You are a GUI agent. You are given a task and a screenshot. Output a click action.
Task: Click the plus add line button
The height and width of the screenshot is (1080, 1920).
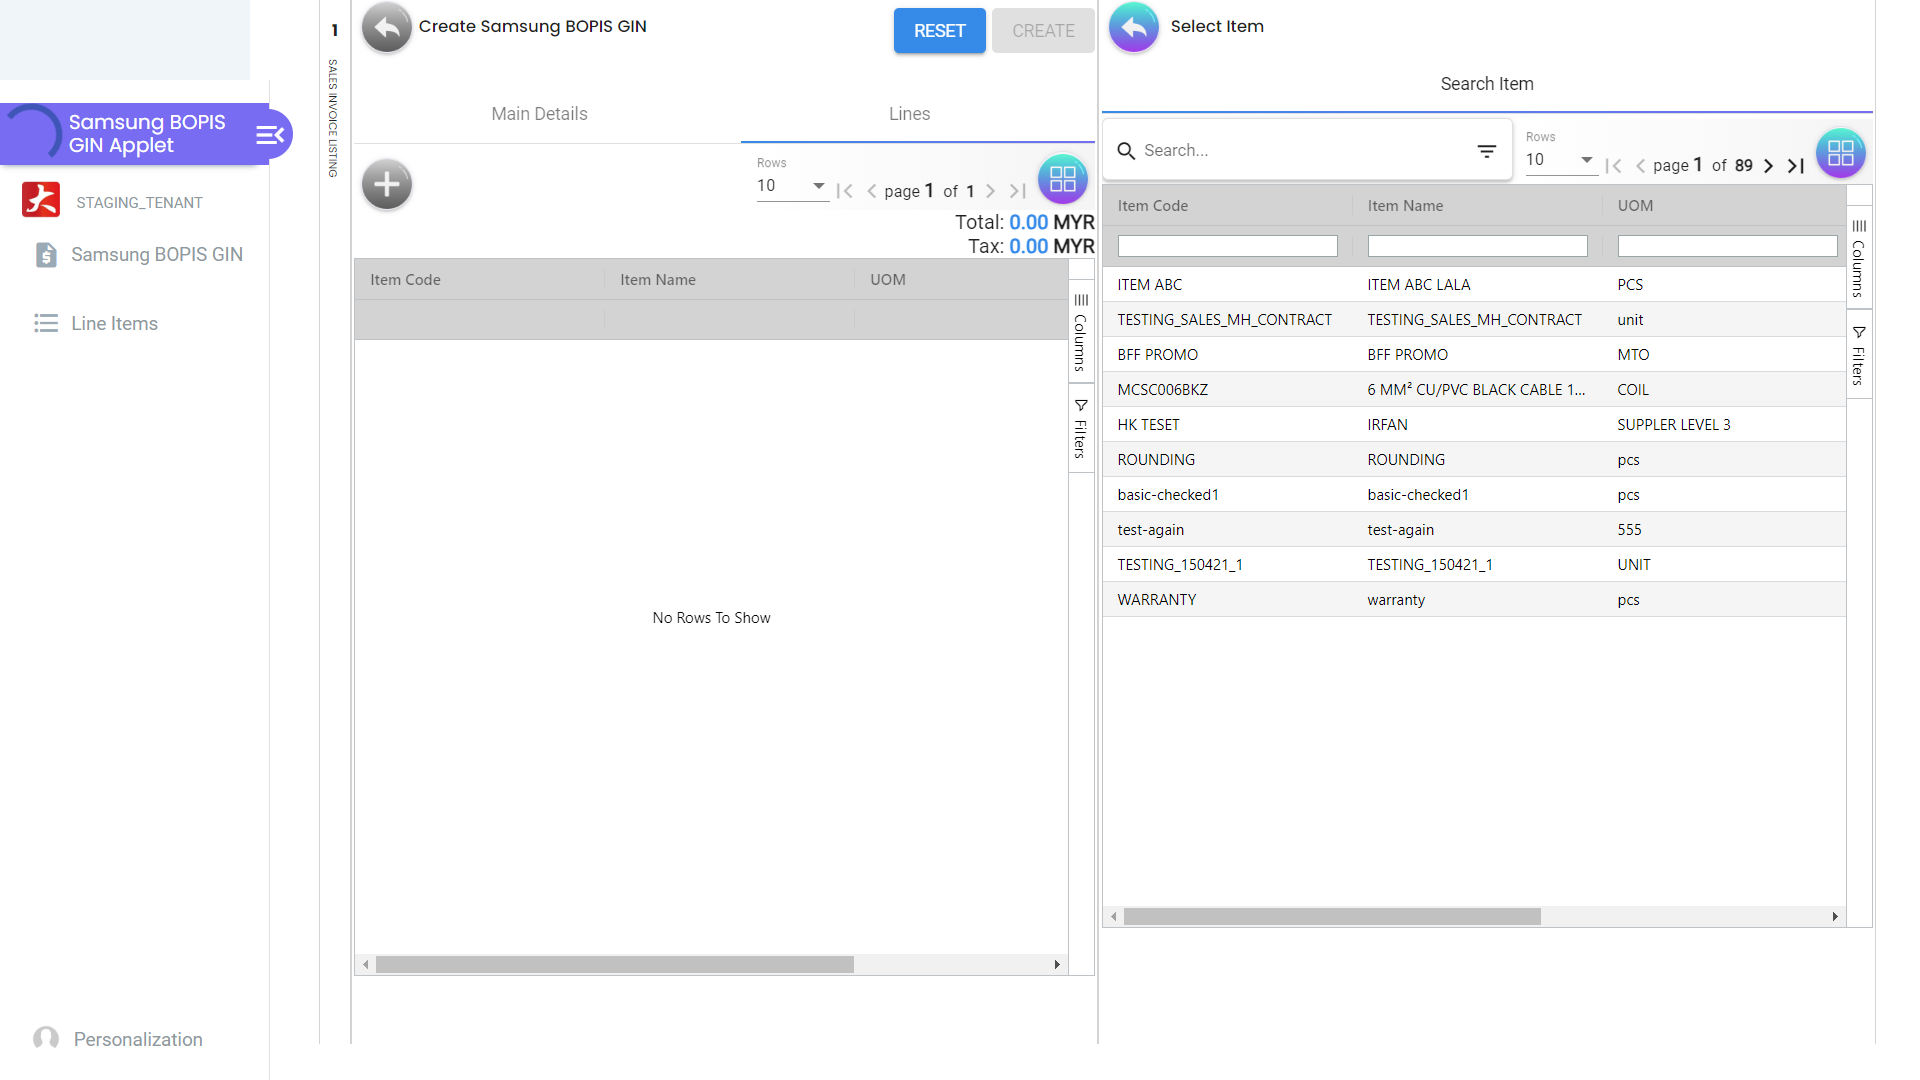point(387,184)
